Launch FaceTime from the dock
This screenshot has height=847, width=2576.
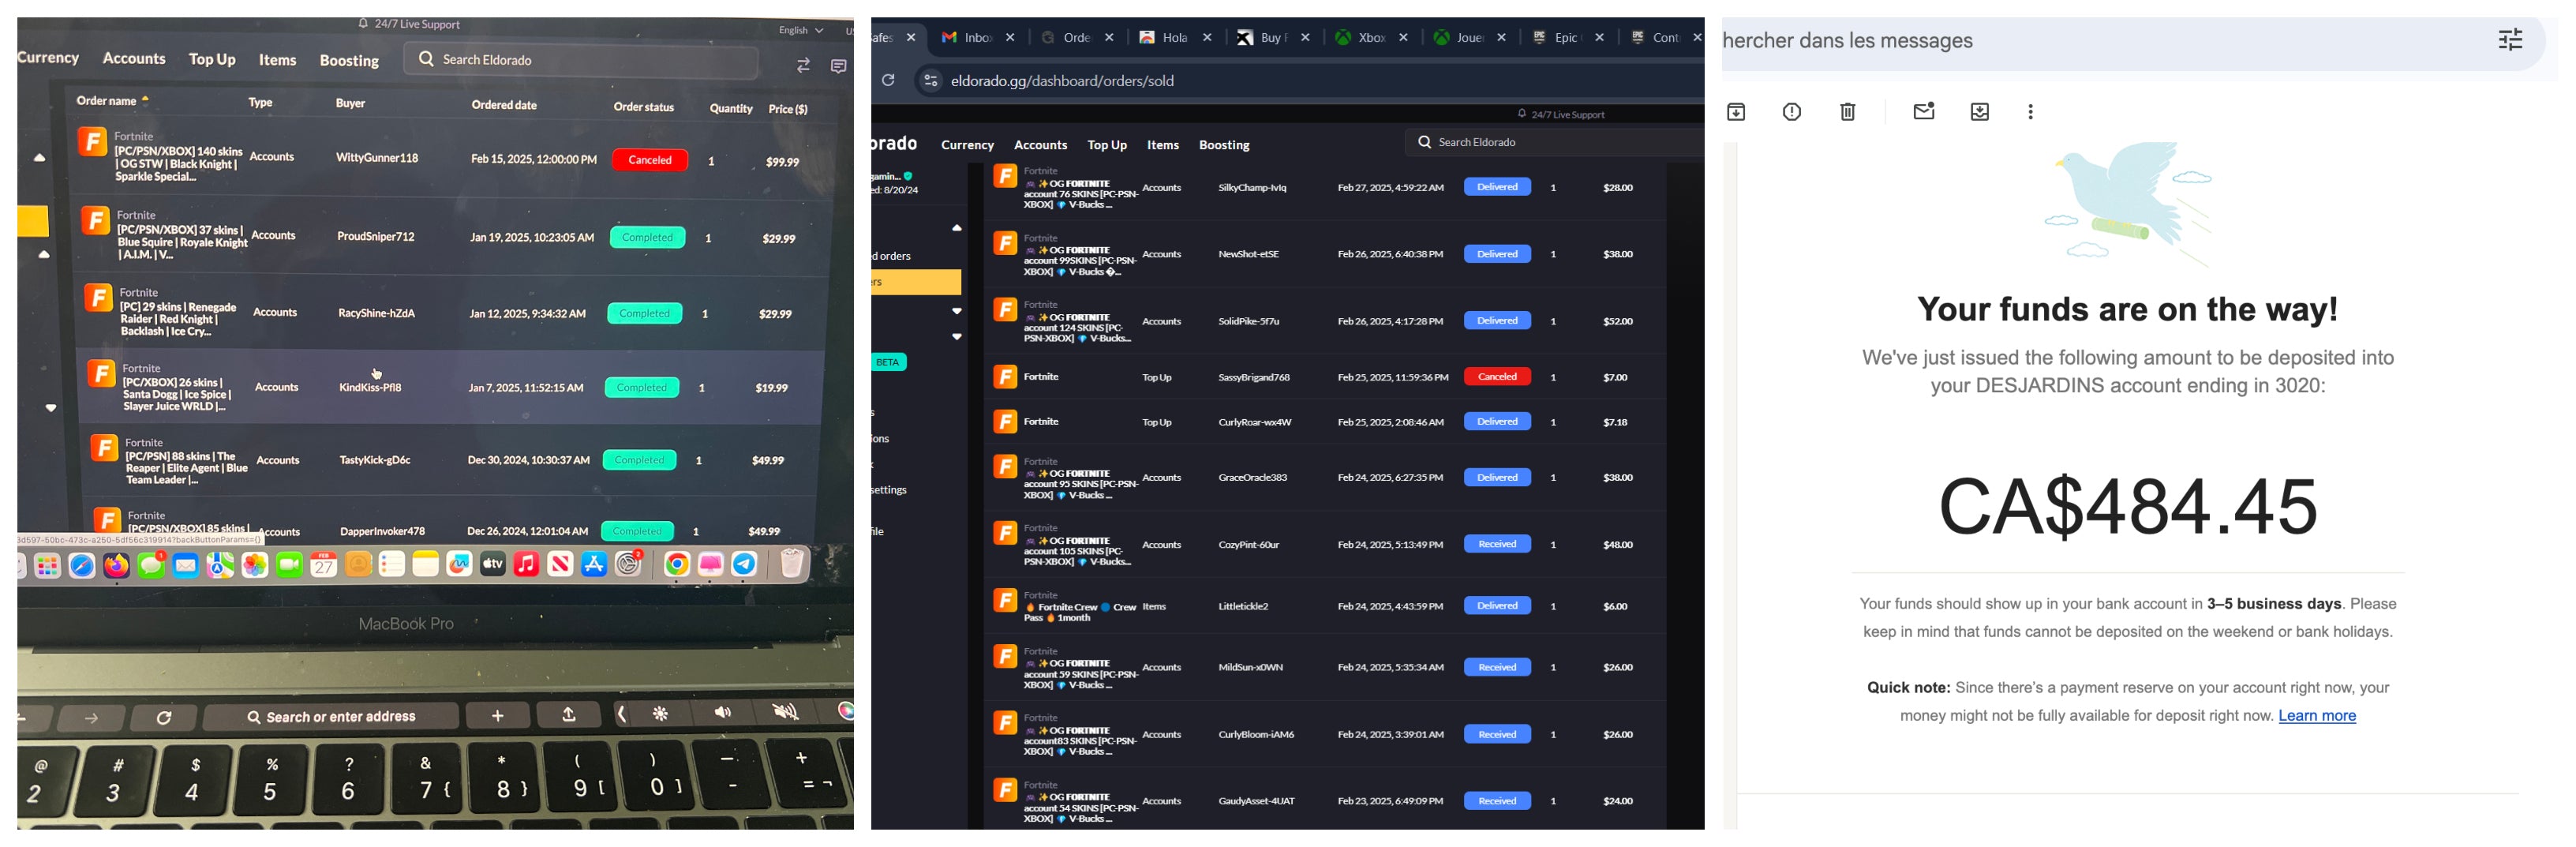(x=289, y=566)
